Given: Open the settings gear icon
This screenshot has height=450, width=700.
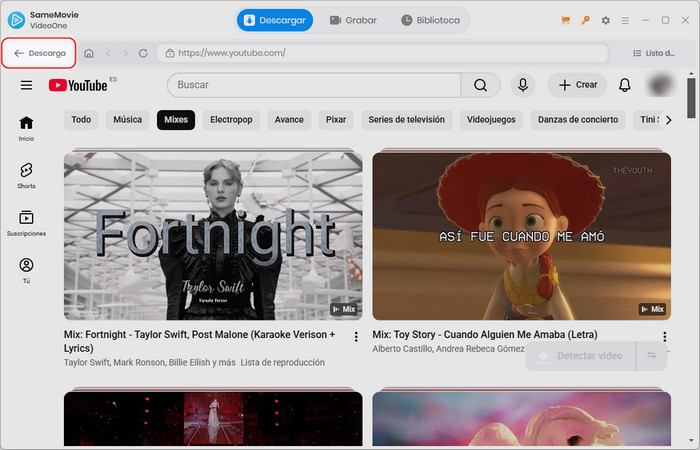Looking at the screenshot, I should tap(605, 20).
